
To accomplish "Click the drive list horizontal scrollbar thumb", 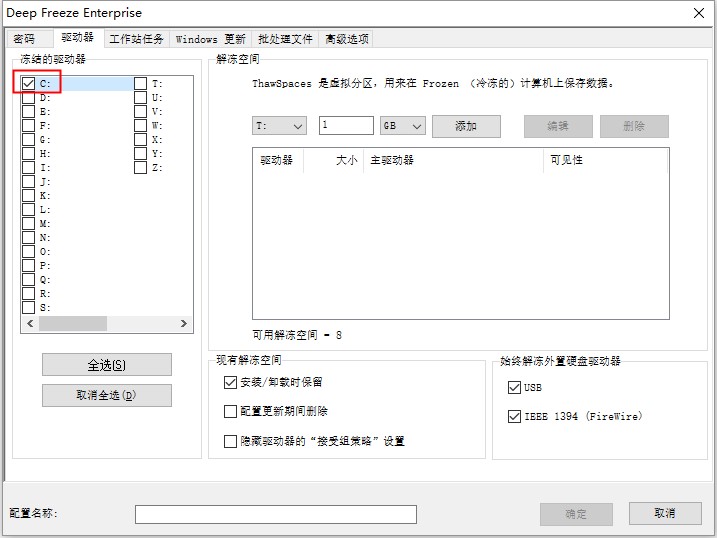I will [73, 324].
